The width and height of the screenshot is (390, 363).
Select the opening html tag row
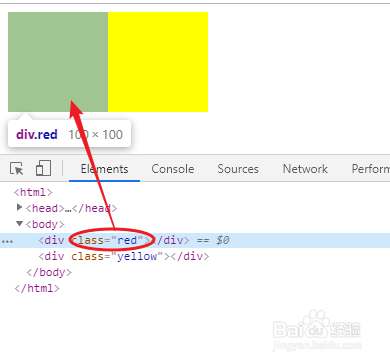tap(33, 192)
